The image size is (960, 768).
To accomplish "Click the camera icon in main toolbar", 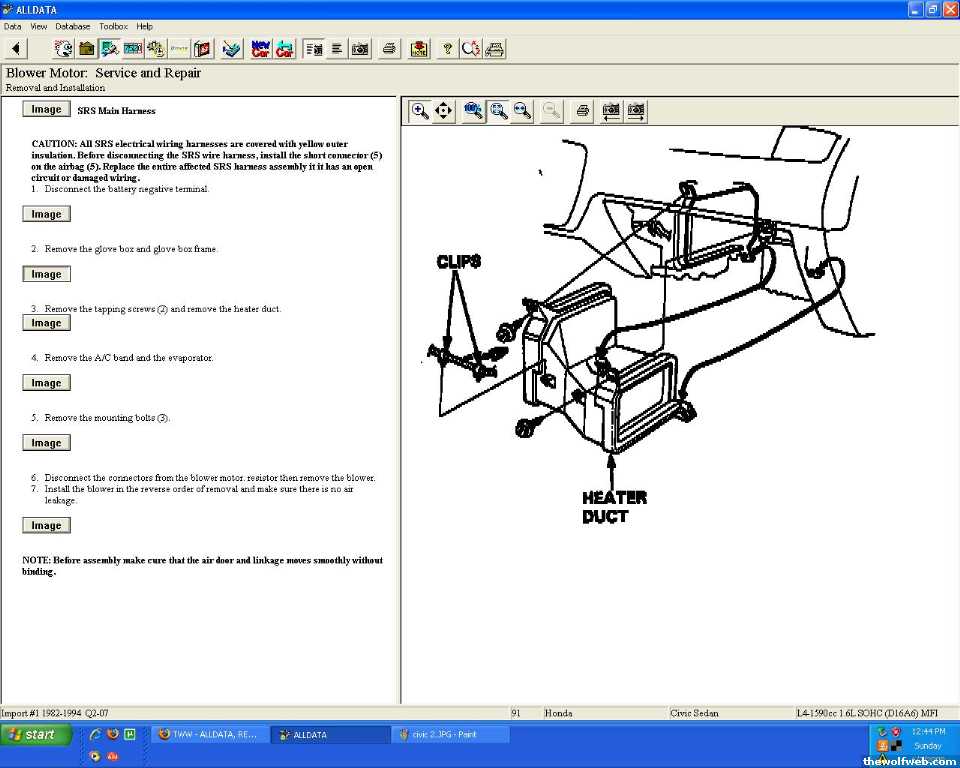I will pyautogui.click(x=360, y=48).
